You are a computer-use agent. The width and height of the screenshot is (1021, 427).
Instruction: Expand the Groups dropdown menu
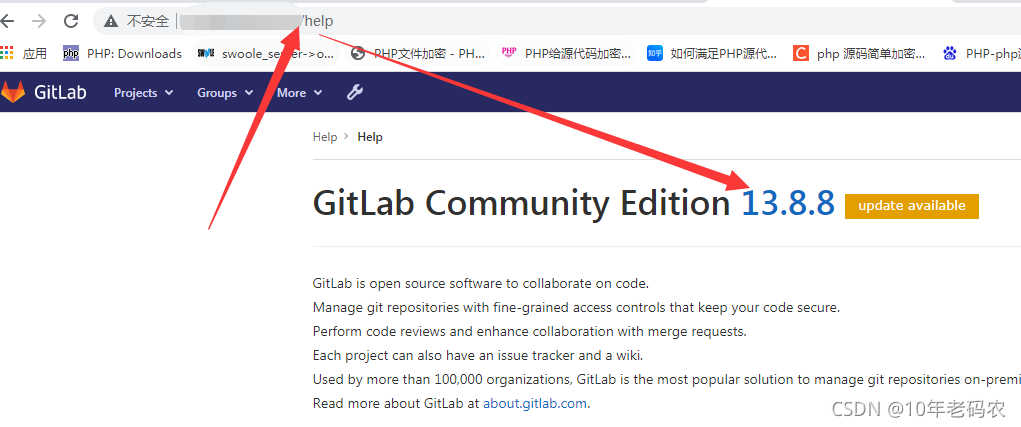pos(225,93)
